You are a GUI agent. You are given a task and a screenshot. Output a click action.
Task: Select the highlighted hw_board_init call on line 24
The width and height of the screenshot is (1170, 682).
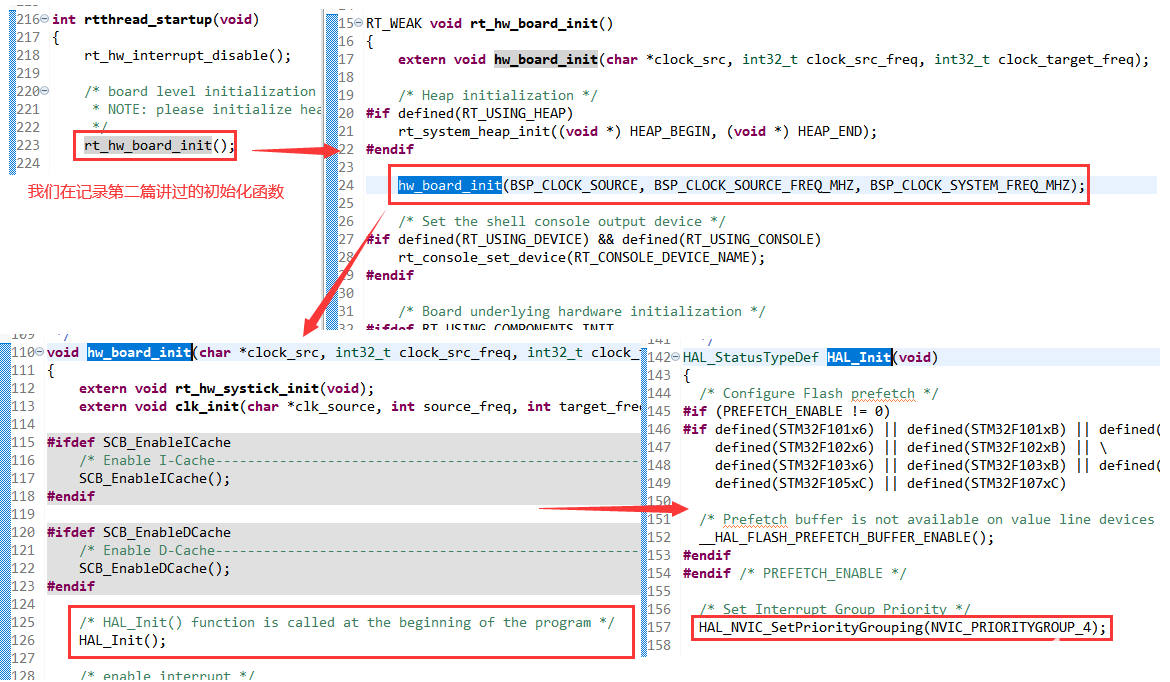(450, 185)
